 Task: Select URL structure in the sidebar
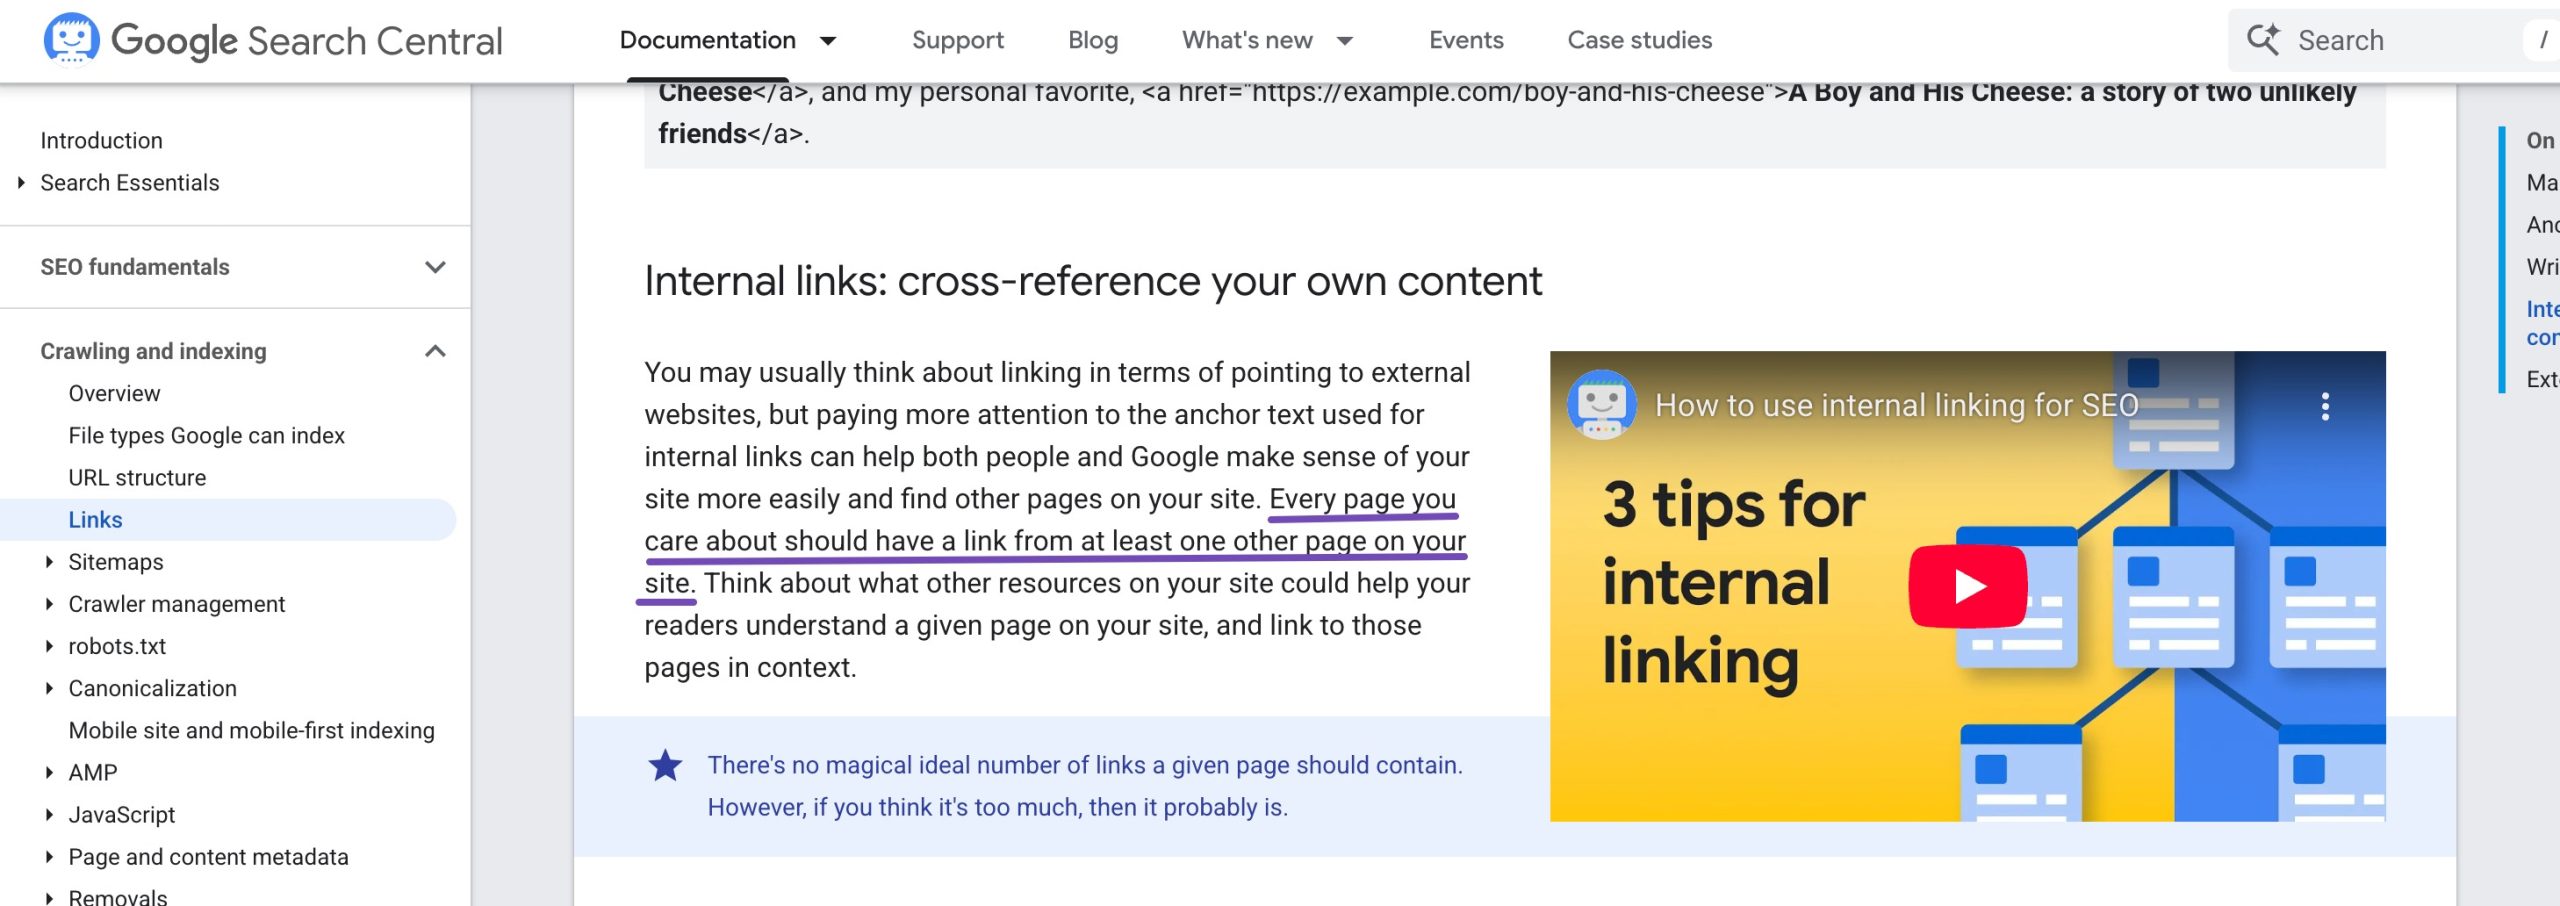137,478
